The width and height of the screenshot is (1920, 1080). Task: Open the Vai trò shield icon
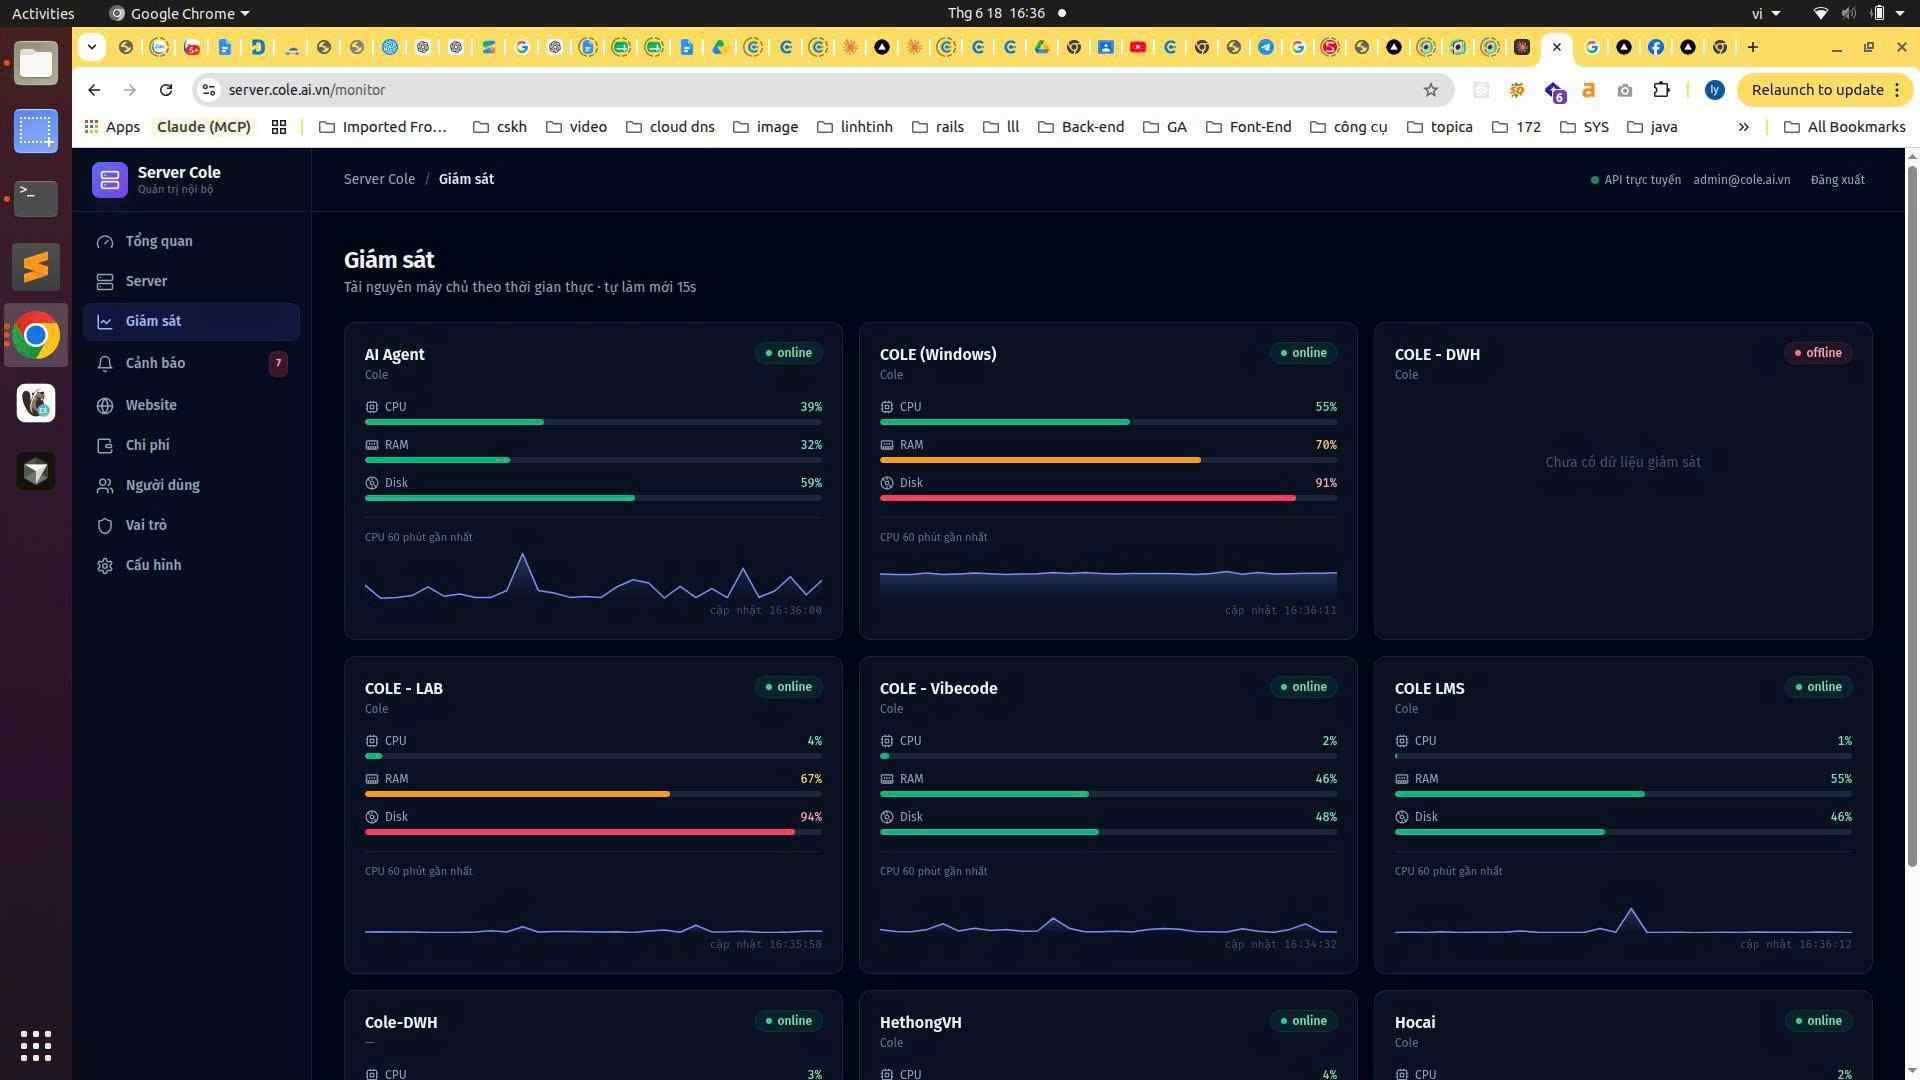coord(105,525)
